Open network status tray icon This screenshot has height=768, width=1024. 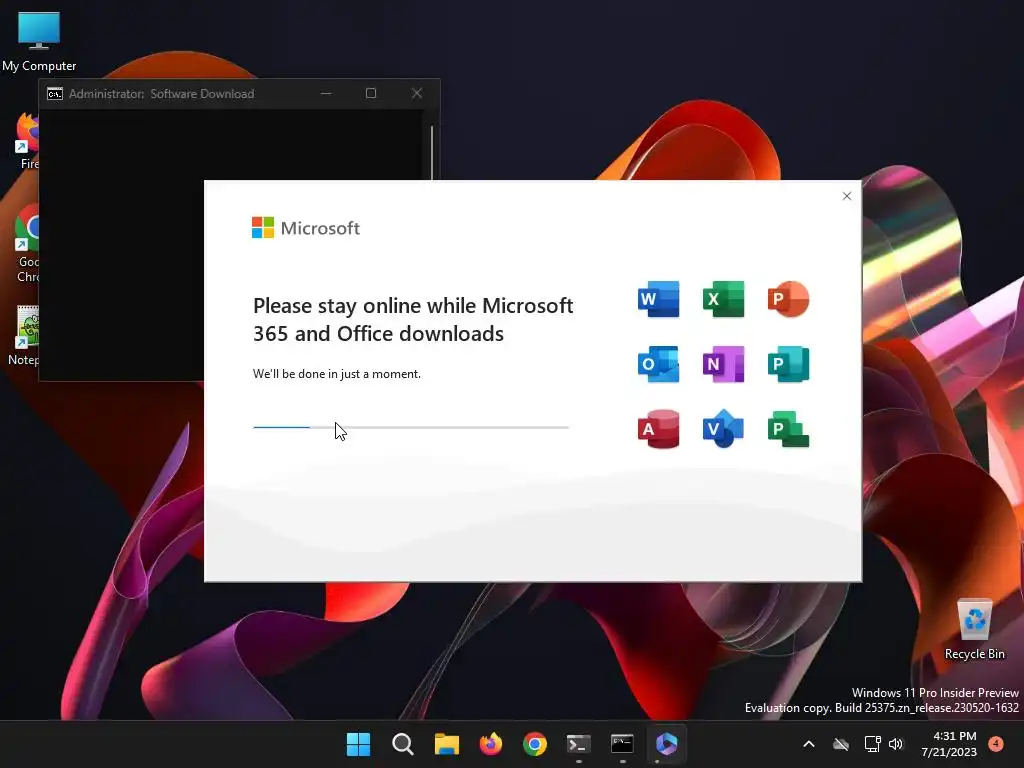point(872,744)
